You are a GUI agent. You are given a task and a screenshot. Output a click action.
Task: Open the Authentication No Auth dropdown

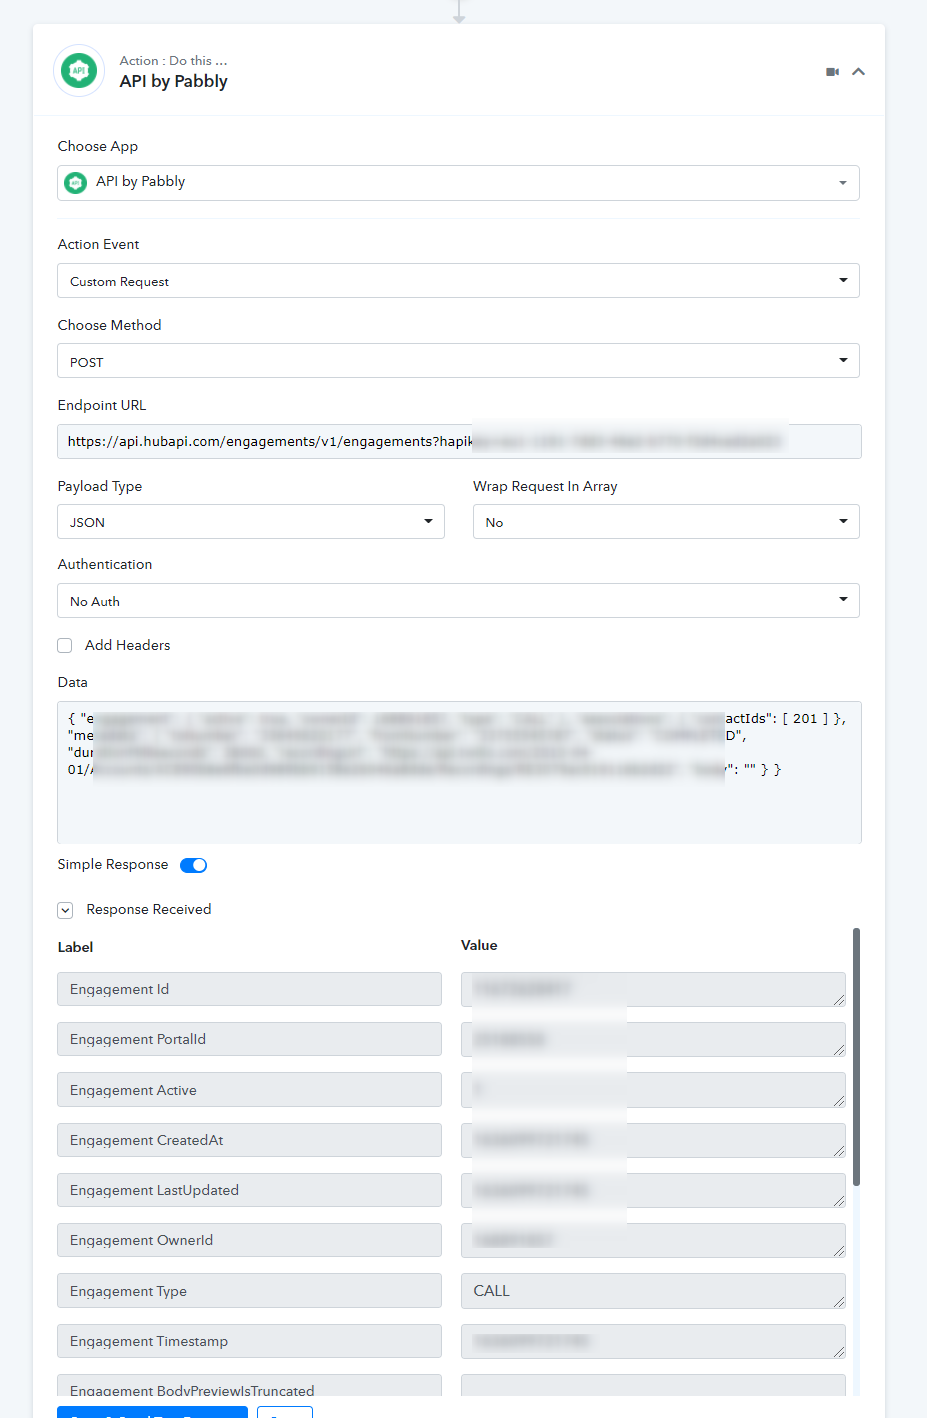[x=458, y=601]
